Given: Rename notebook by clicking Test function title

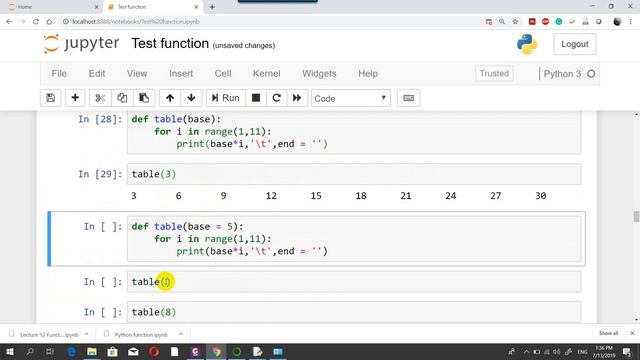Looking at the screenshot, I should coord(170,43).
